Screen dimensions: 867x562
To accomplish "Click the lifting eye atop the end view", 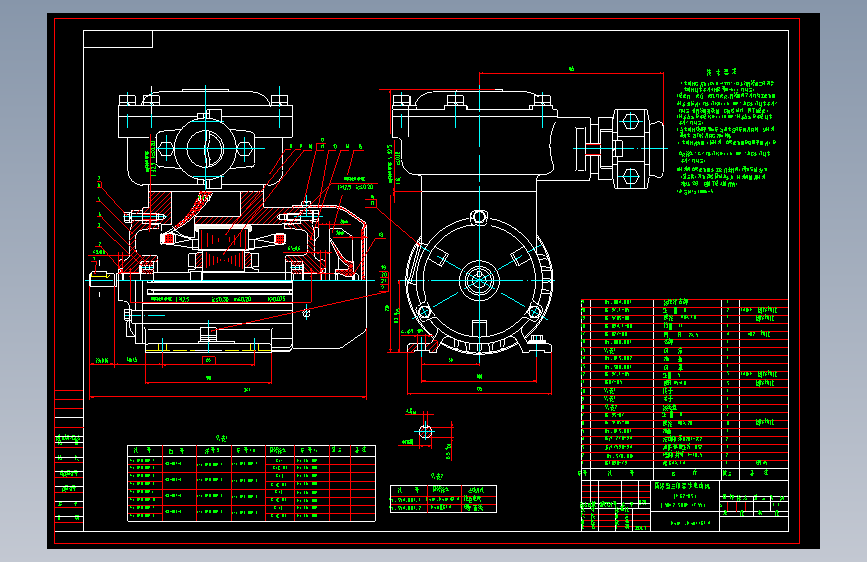I will 479,216.
